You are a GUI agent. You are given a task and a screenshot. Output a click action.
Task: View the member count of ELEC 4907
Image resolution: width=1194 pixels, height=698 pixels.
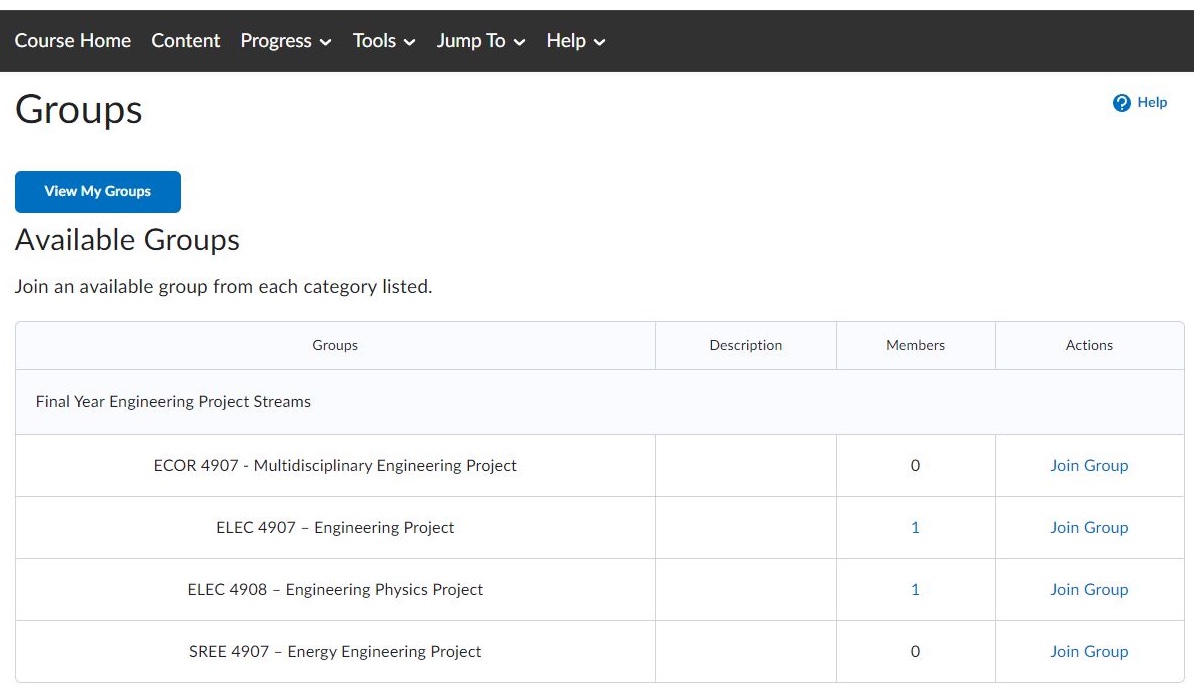point(915,528)
